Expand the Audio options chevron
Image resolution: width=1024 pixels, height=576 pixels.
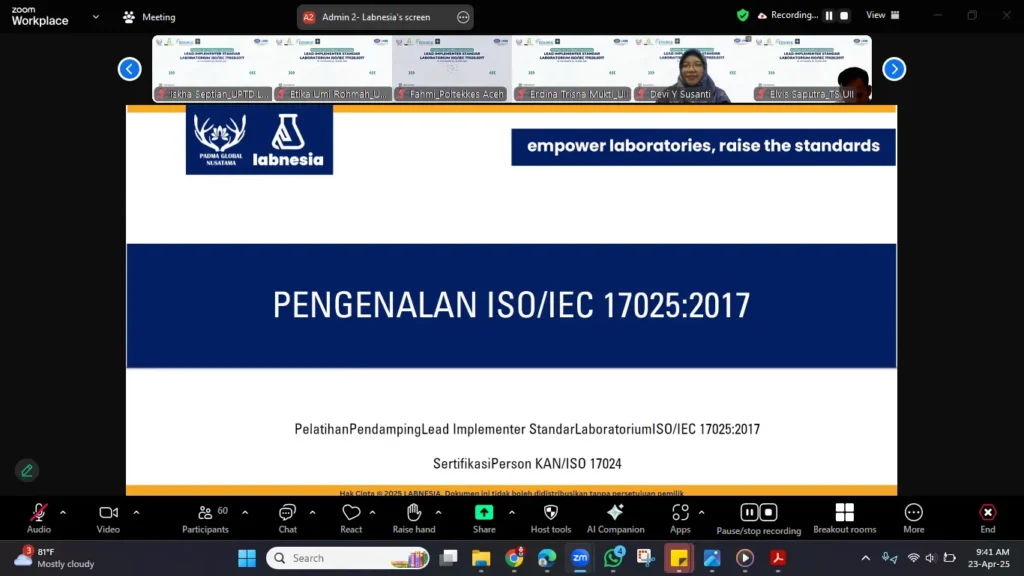[63, 513]
